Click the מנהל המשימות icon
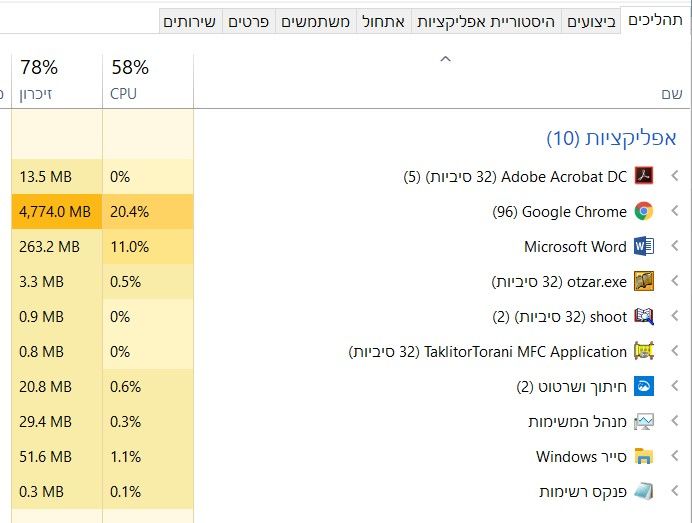692x523 pixels. (644, 422)
